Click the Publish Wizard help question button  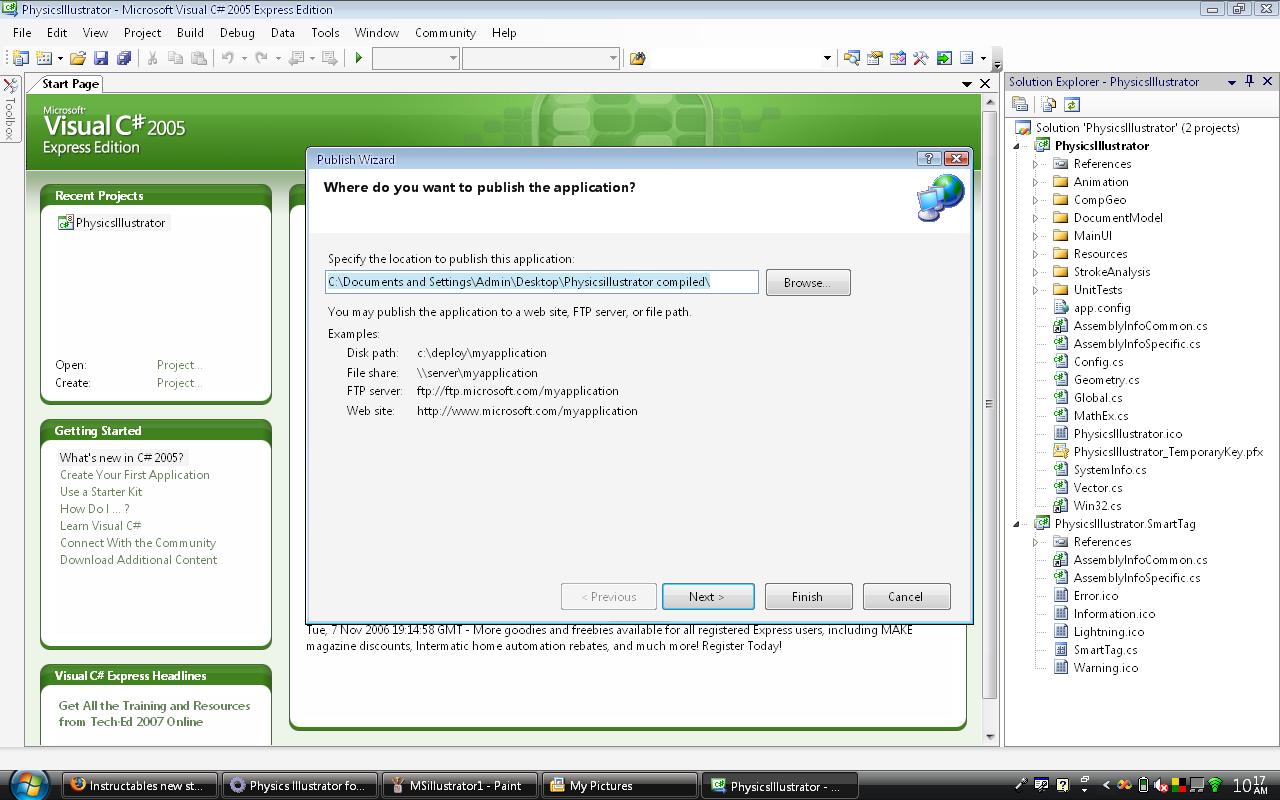[928, 159]
